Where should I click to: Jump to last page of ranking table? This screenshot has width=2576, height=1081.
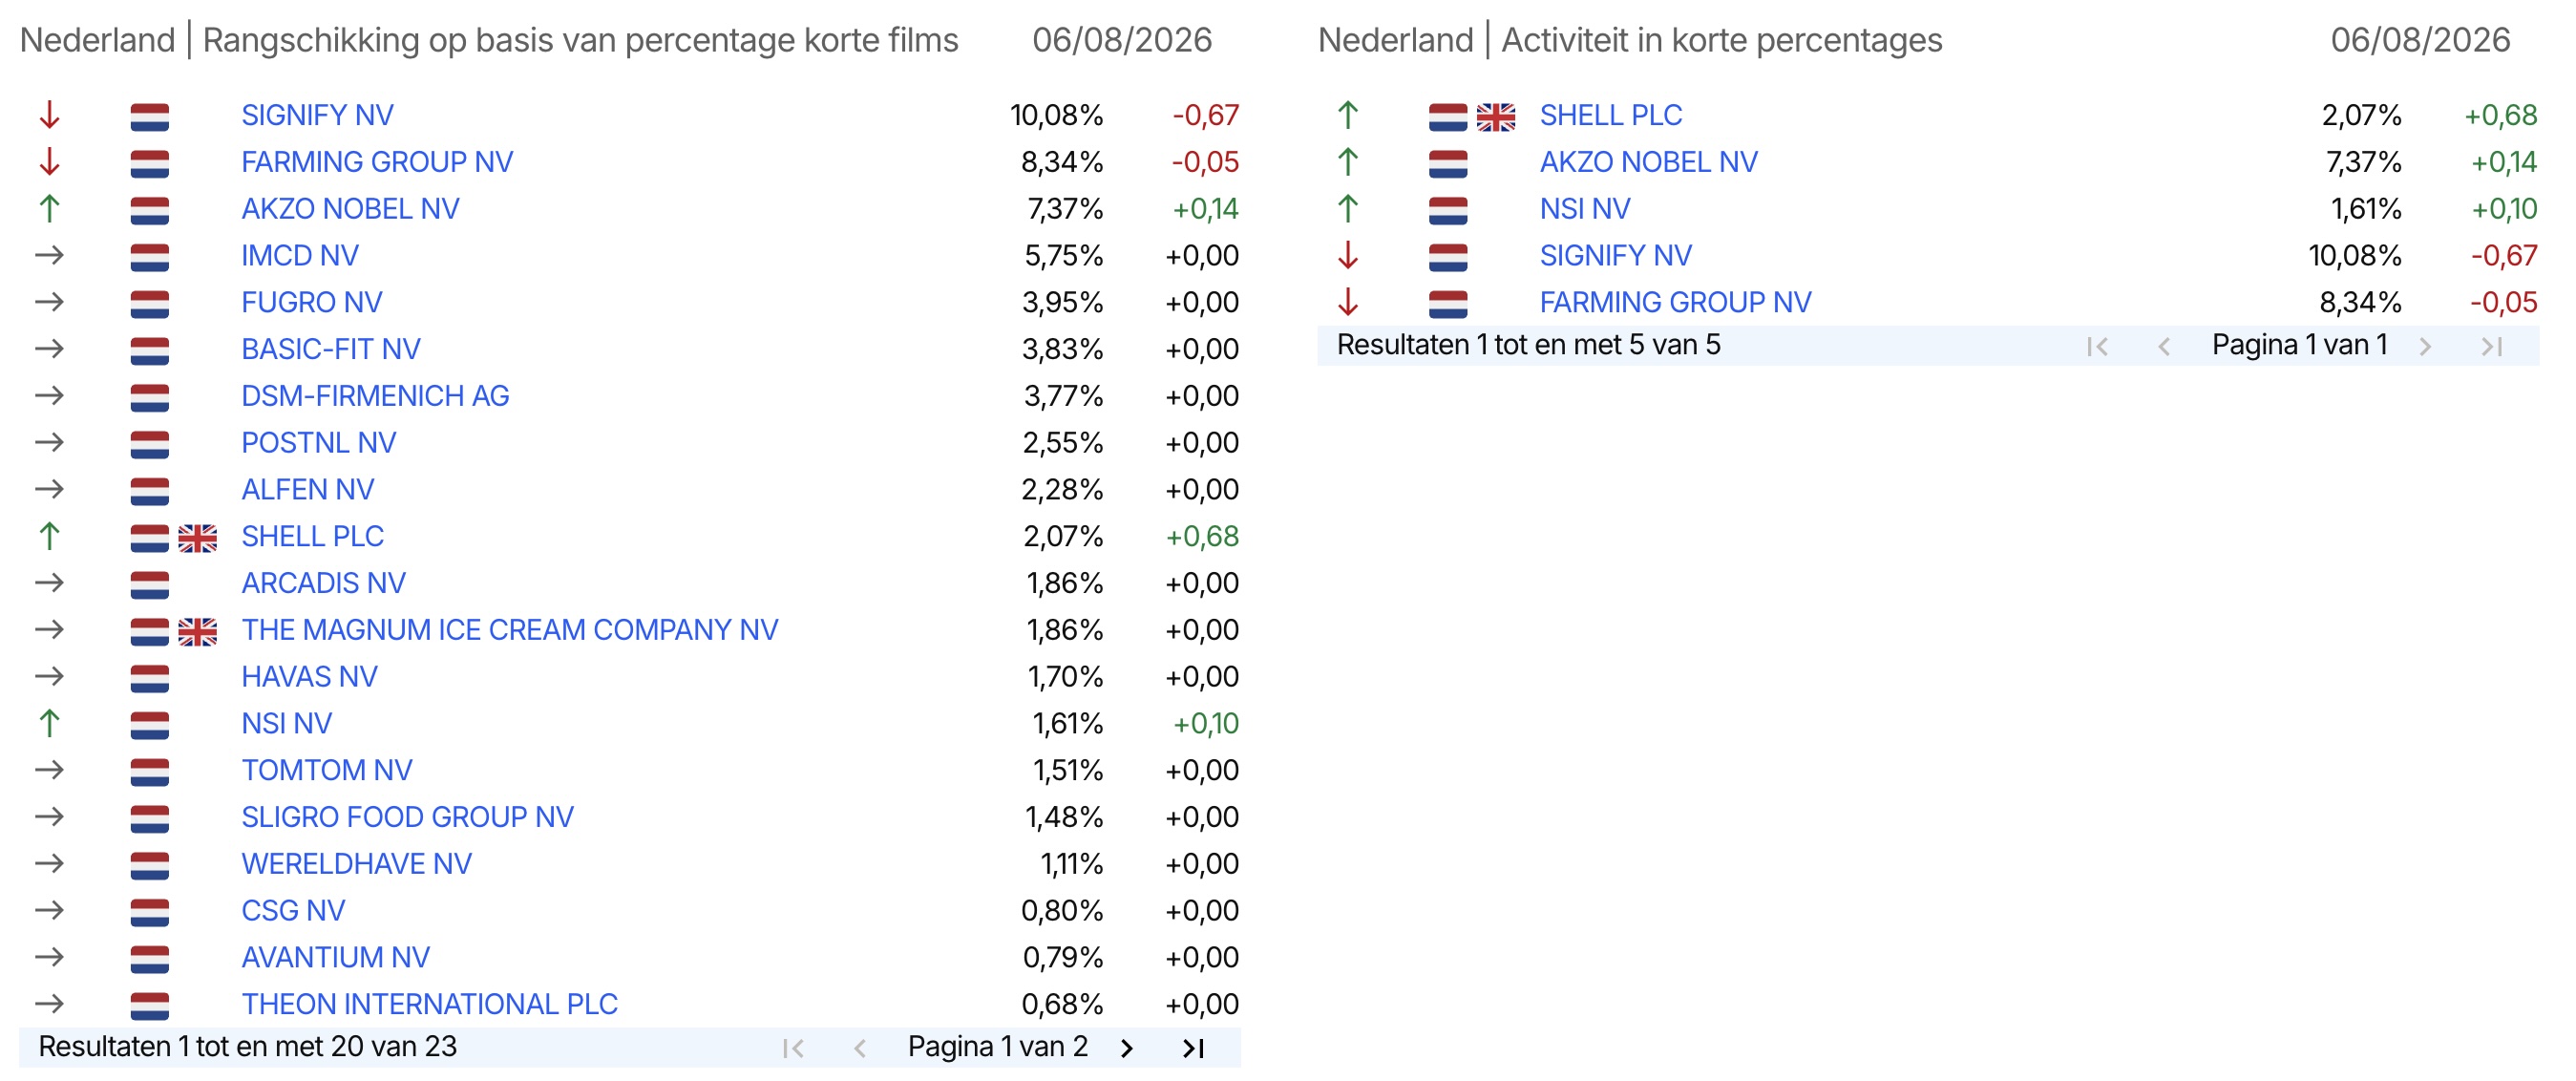[x=1193, y=1047]
